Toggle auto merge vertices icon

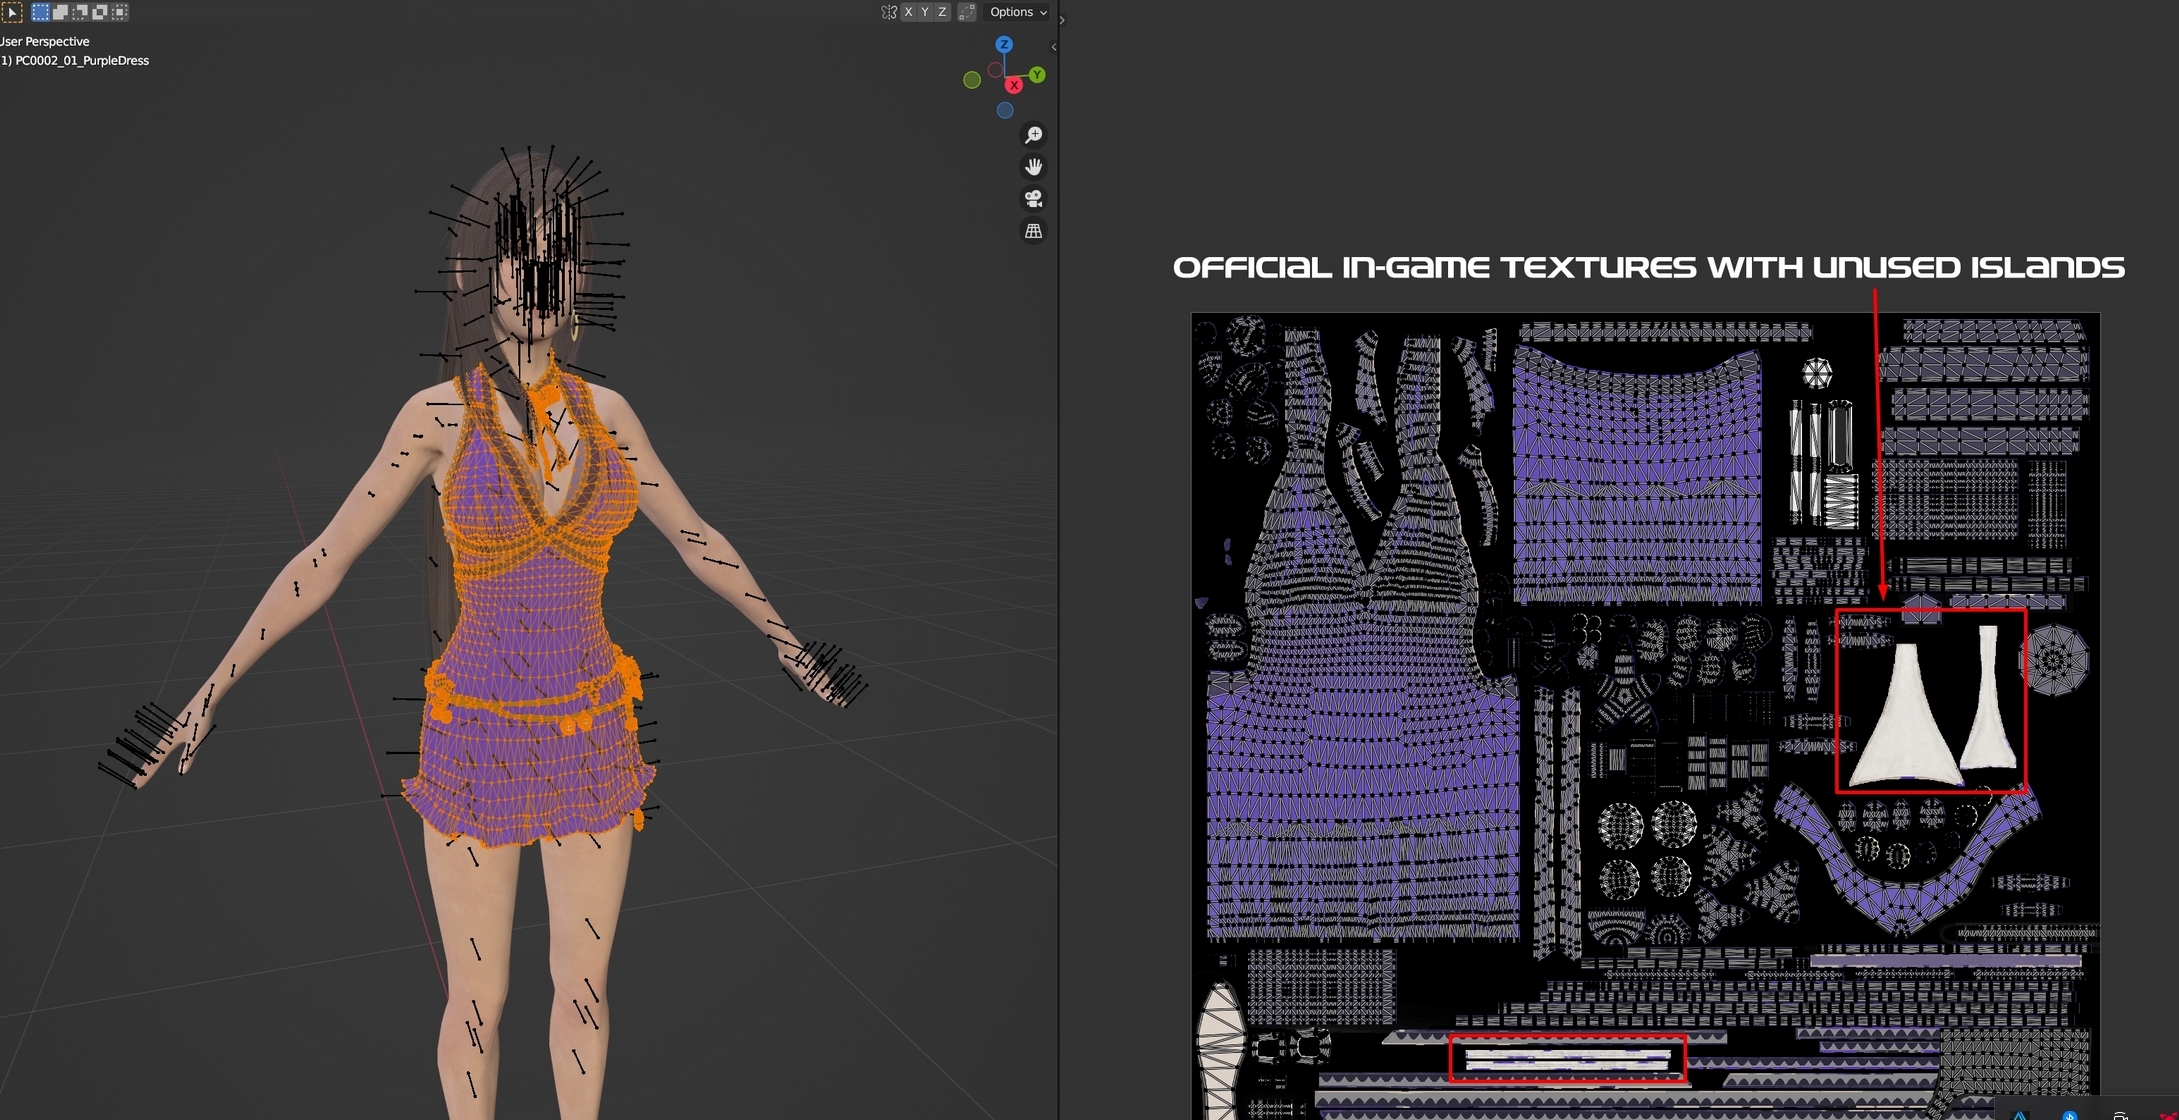coord(967,12)
